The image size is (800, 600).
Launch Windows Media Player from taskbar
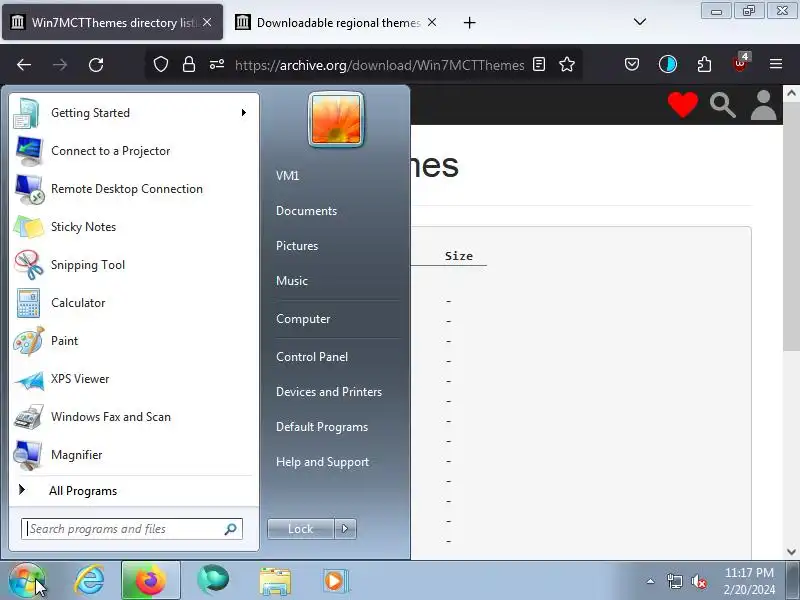pyautogui.click(x=335, y=581)
